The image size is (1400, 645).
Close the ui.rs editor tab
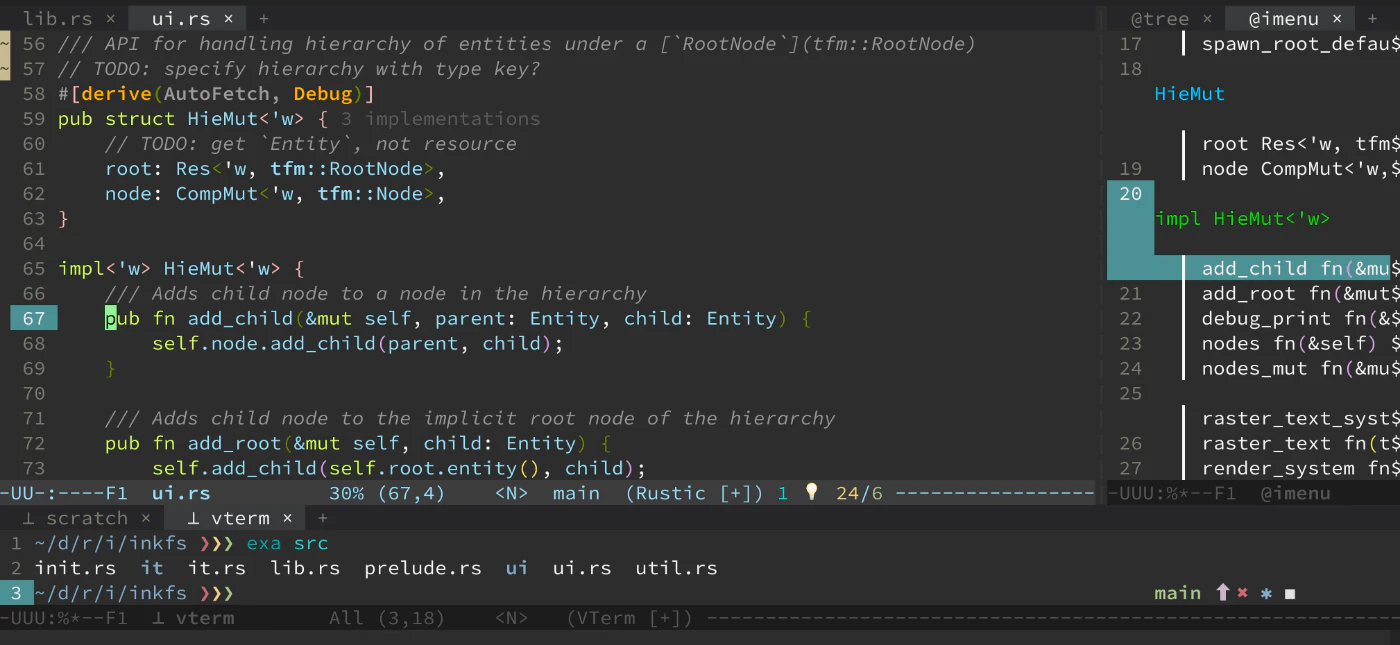click(228, 18)
